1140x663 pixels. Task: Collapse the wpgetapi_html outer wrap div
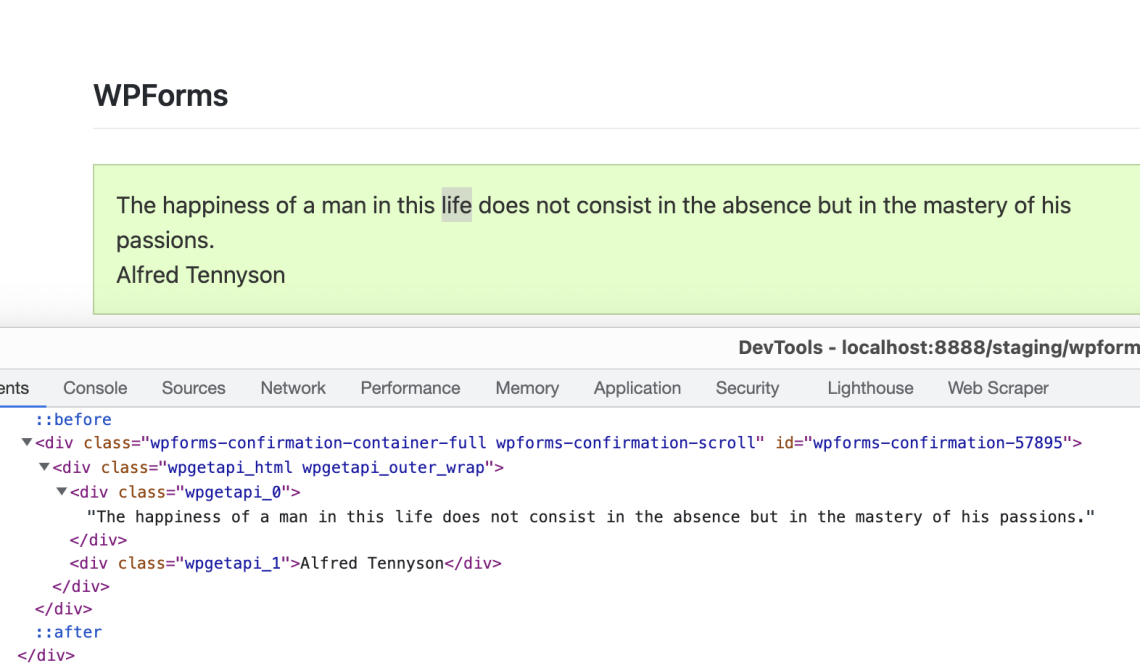click(42, 467)
